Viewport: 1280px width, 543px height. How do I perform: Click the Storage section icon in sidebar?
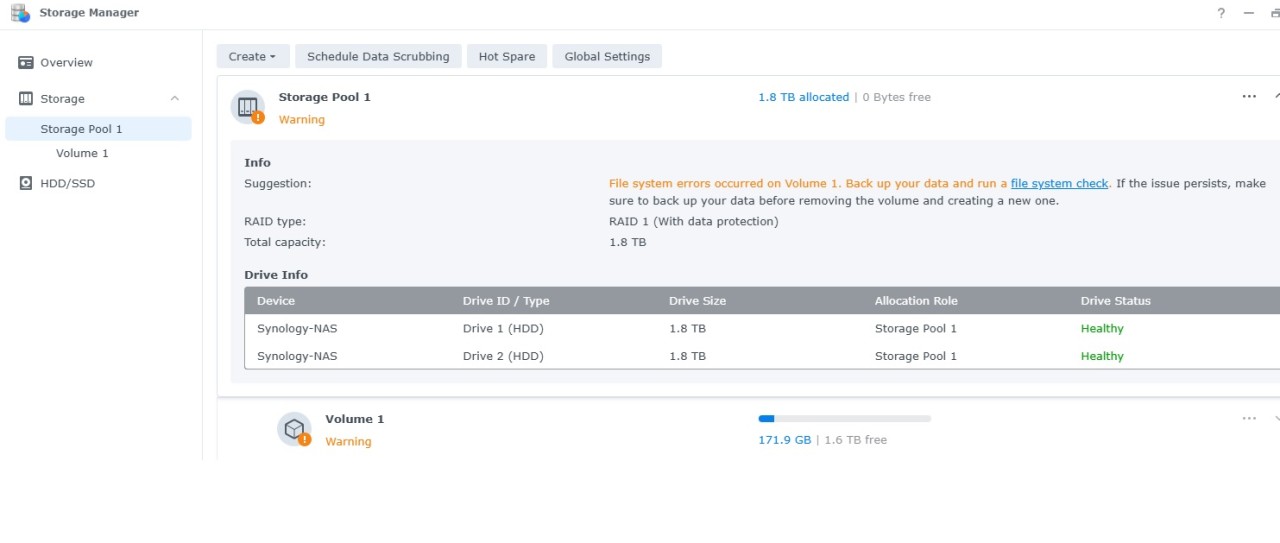26,98
